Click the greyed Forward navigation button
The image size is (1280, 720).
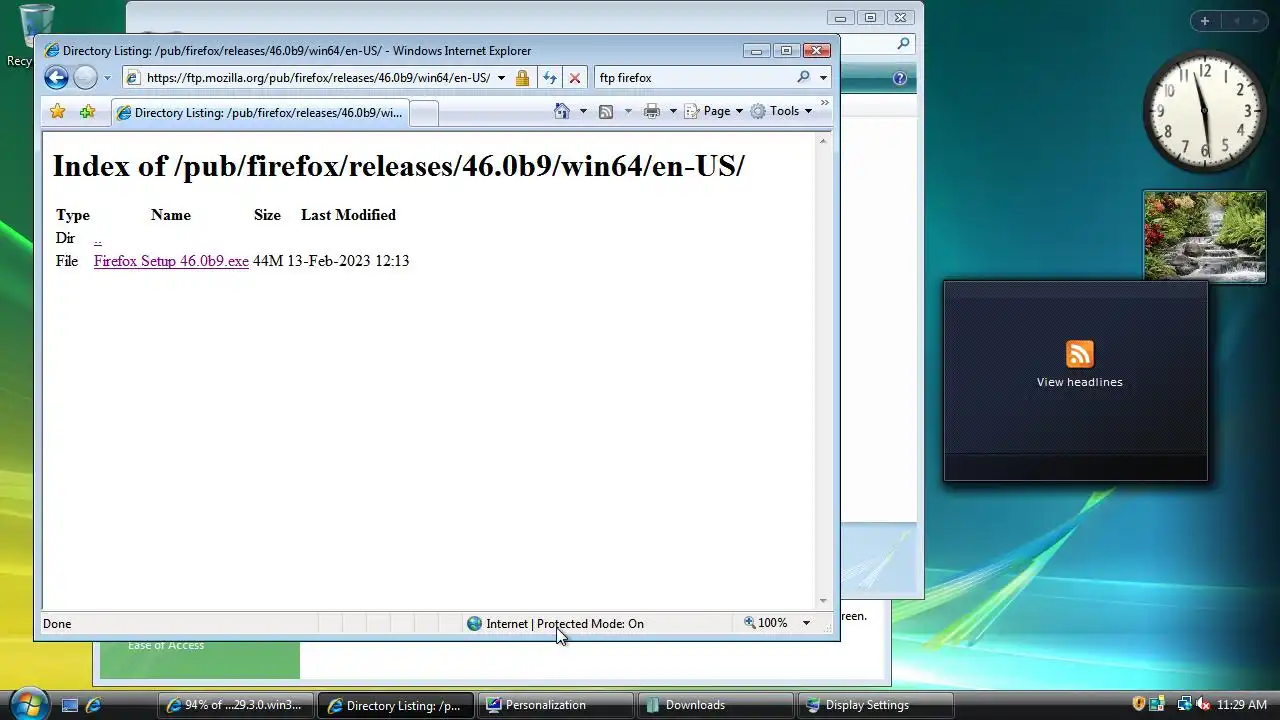point(86,77)
